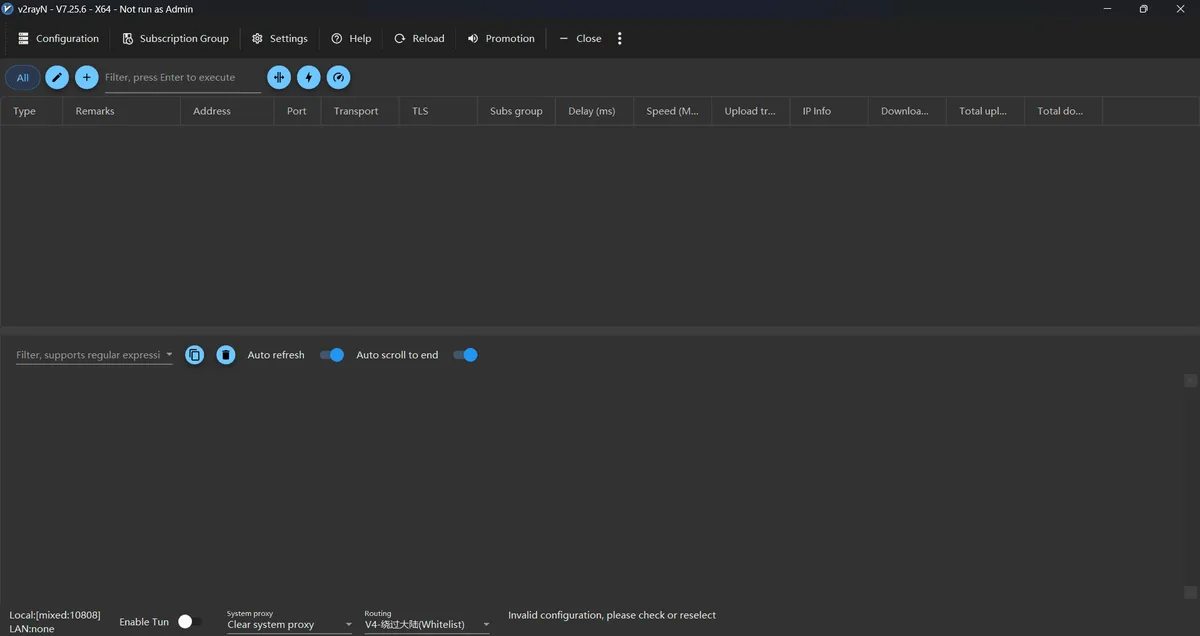Click the round split-arrows button beside the filter
Viewport: 1200px width, 636px height.
[x=279, y=77]
